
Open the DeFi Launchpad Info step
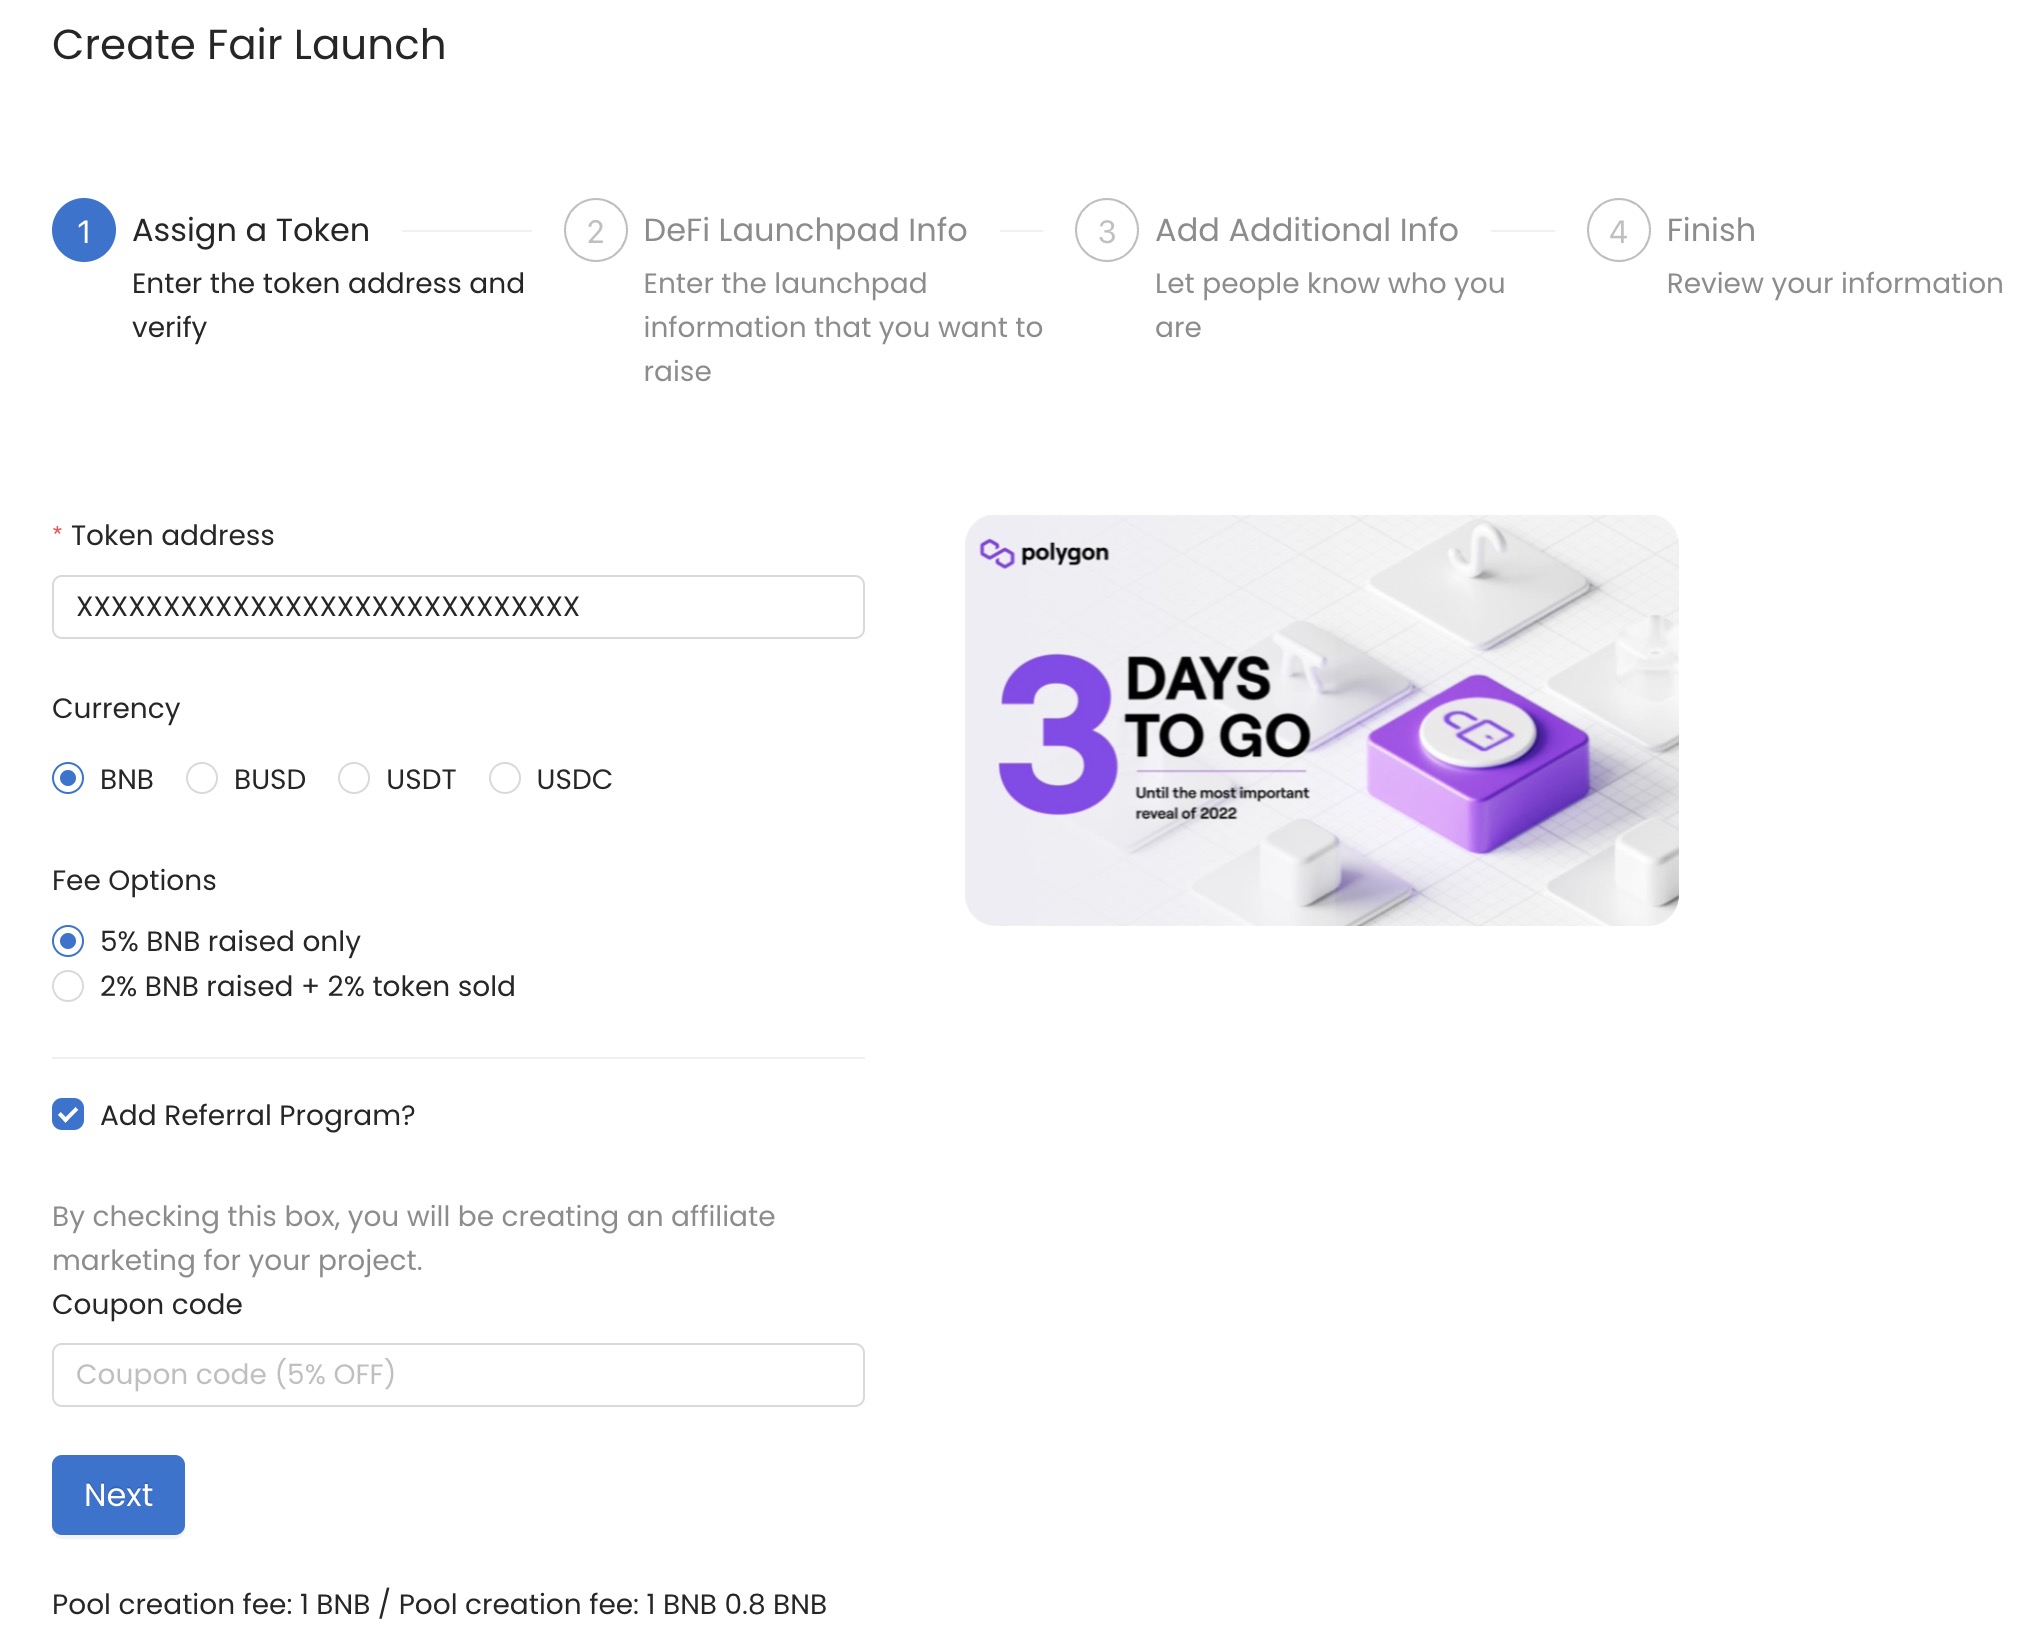tap(805, 230)
